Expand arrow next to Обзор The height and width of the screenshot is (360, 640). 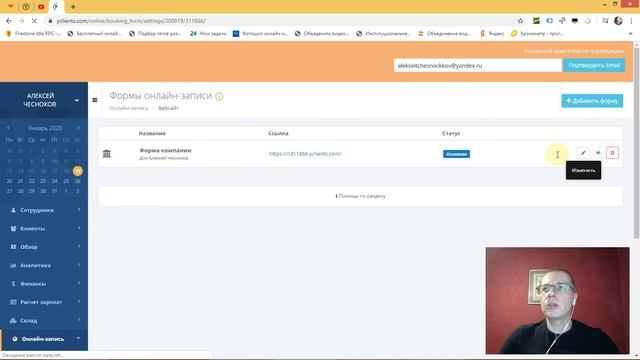pos(79,247)
